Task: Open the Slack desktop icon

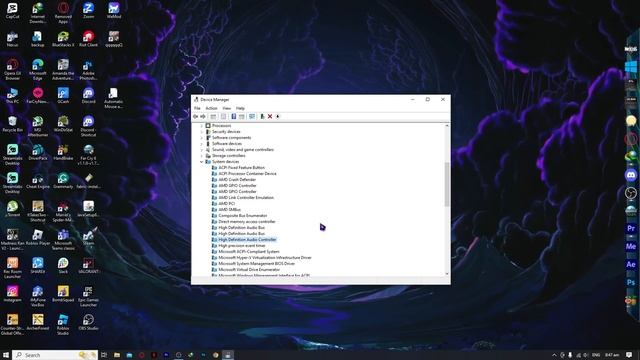Action: 63,265
